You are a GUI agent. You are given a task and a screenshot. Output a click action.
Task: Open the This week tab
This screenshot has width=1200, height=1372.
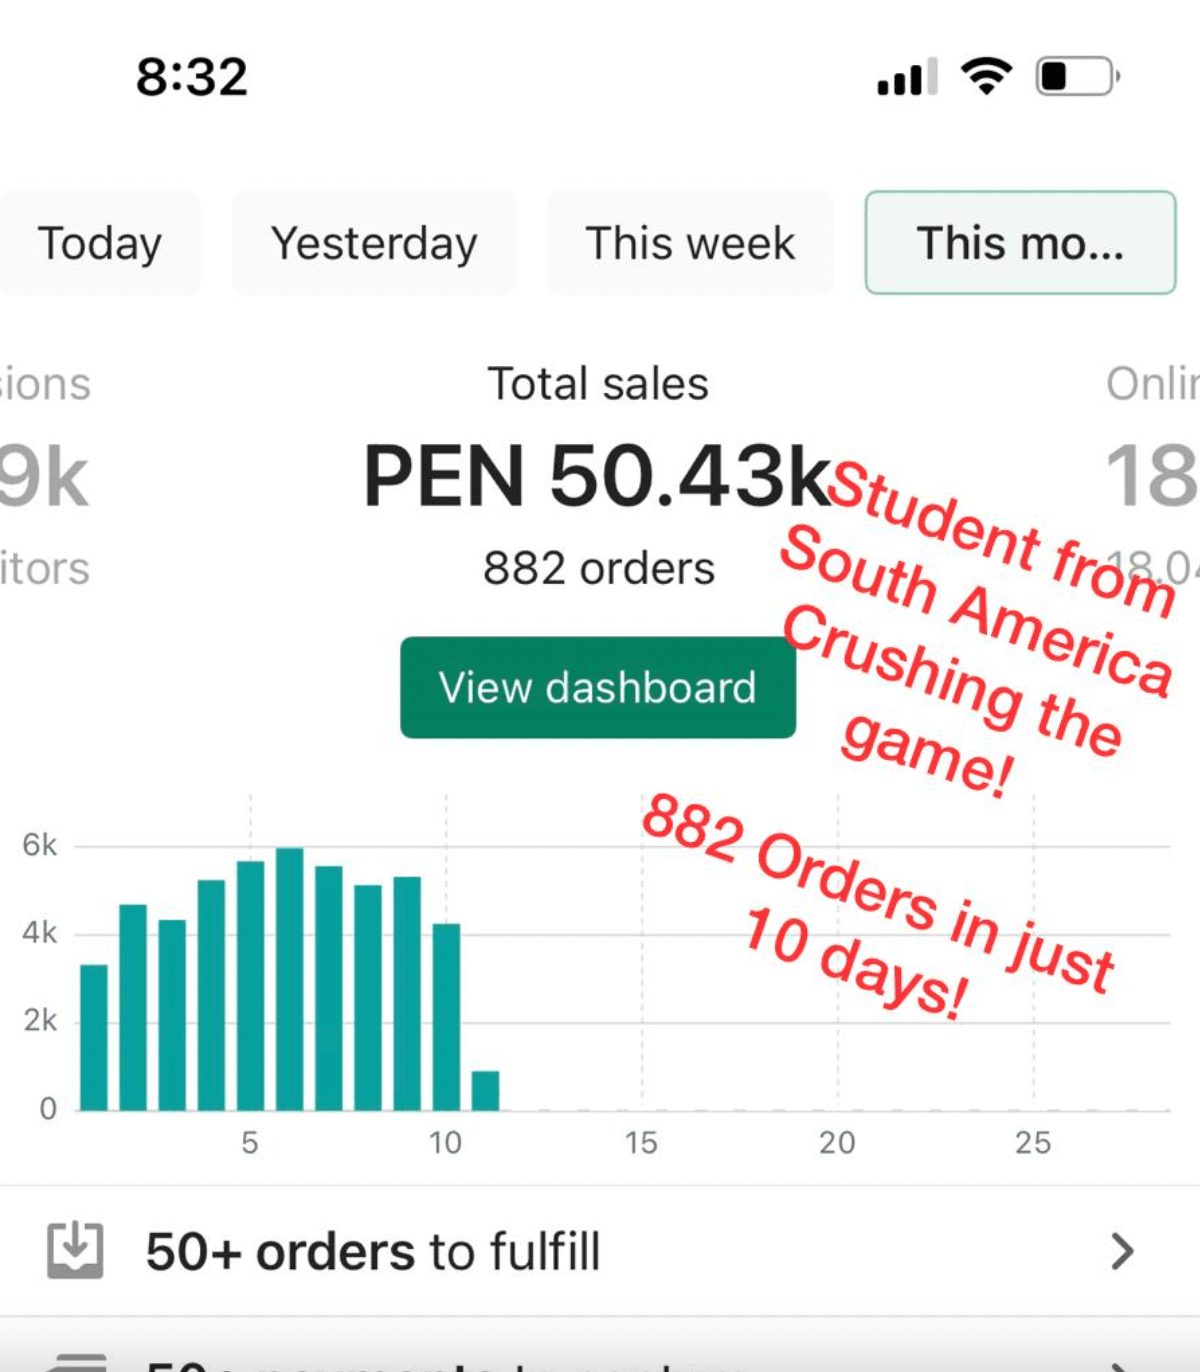point(690,243)
